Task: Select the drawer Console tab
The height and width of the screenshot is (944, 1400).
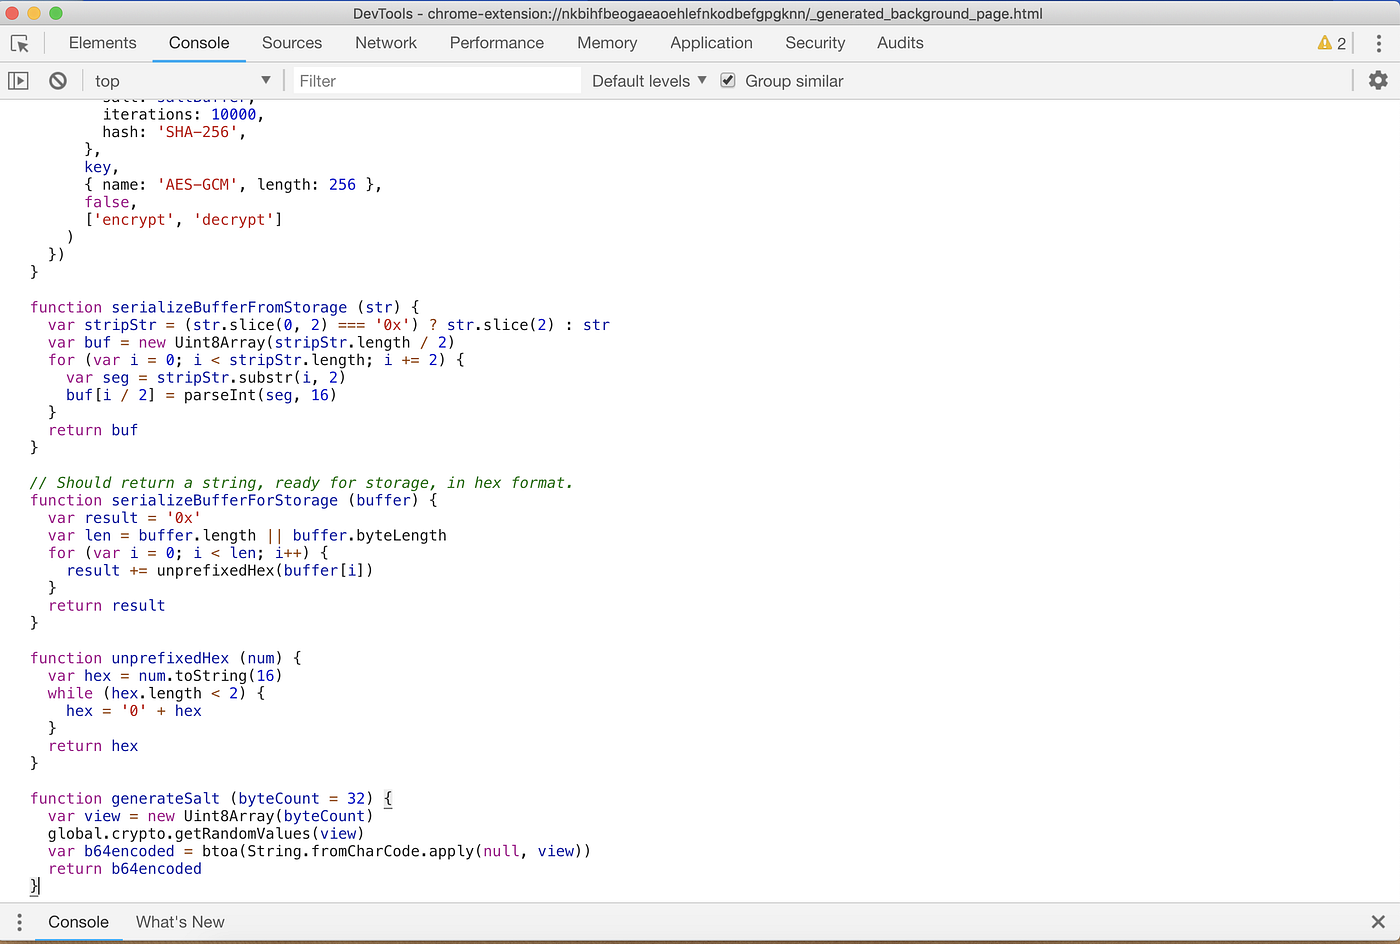Action: (78, 922)
